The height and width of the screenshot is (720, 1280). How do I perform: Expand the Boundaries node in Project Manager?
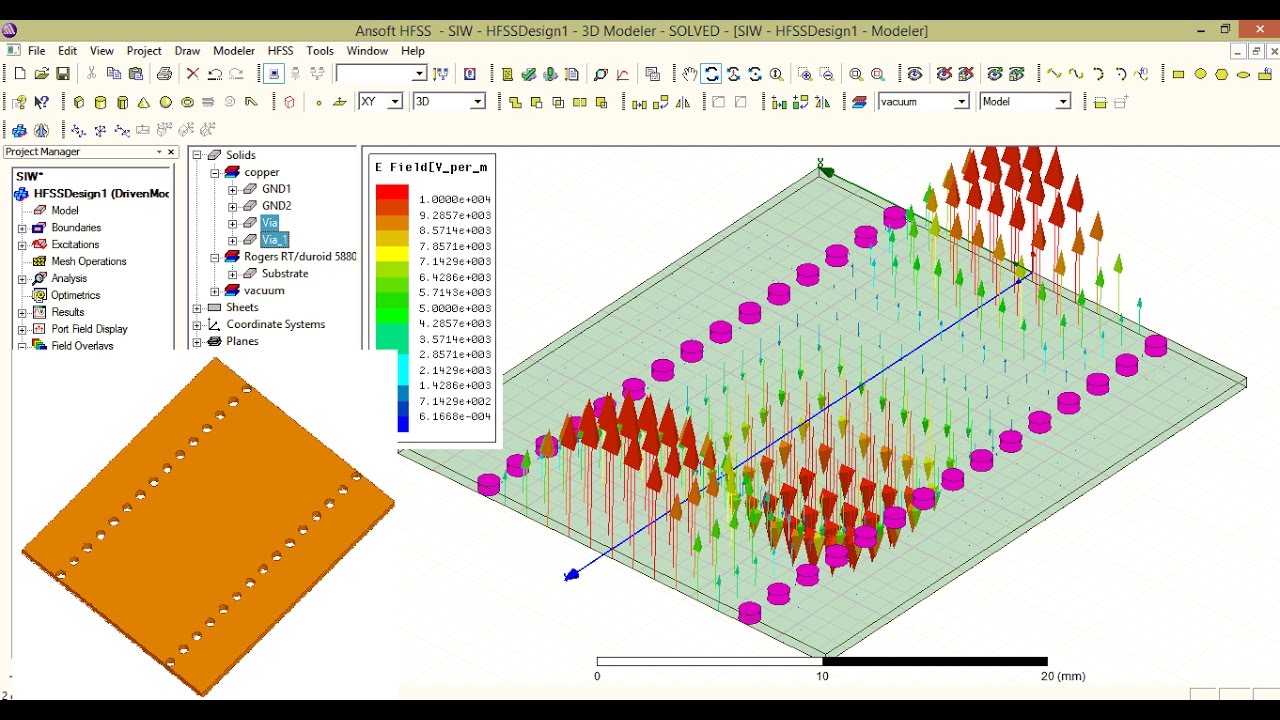click(22, 228)
